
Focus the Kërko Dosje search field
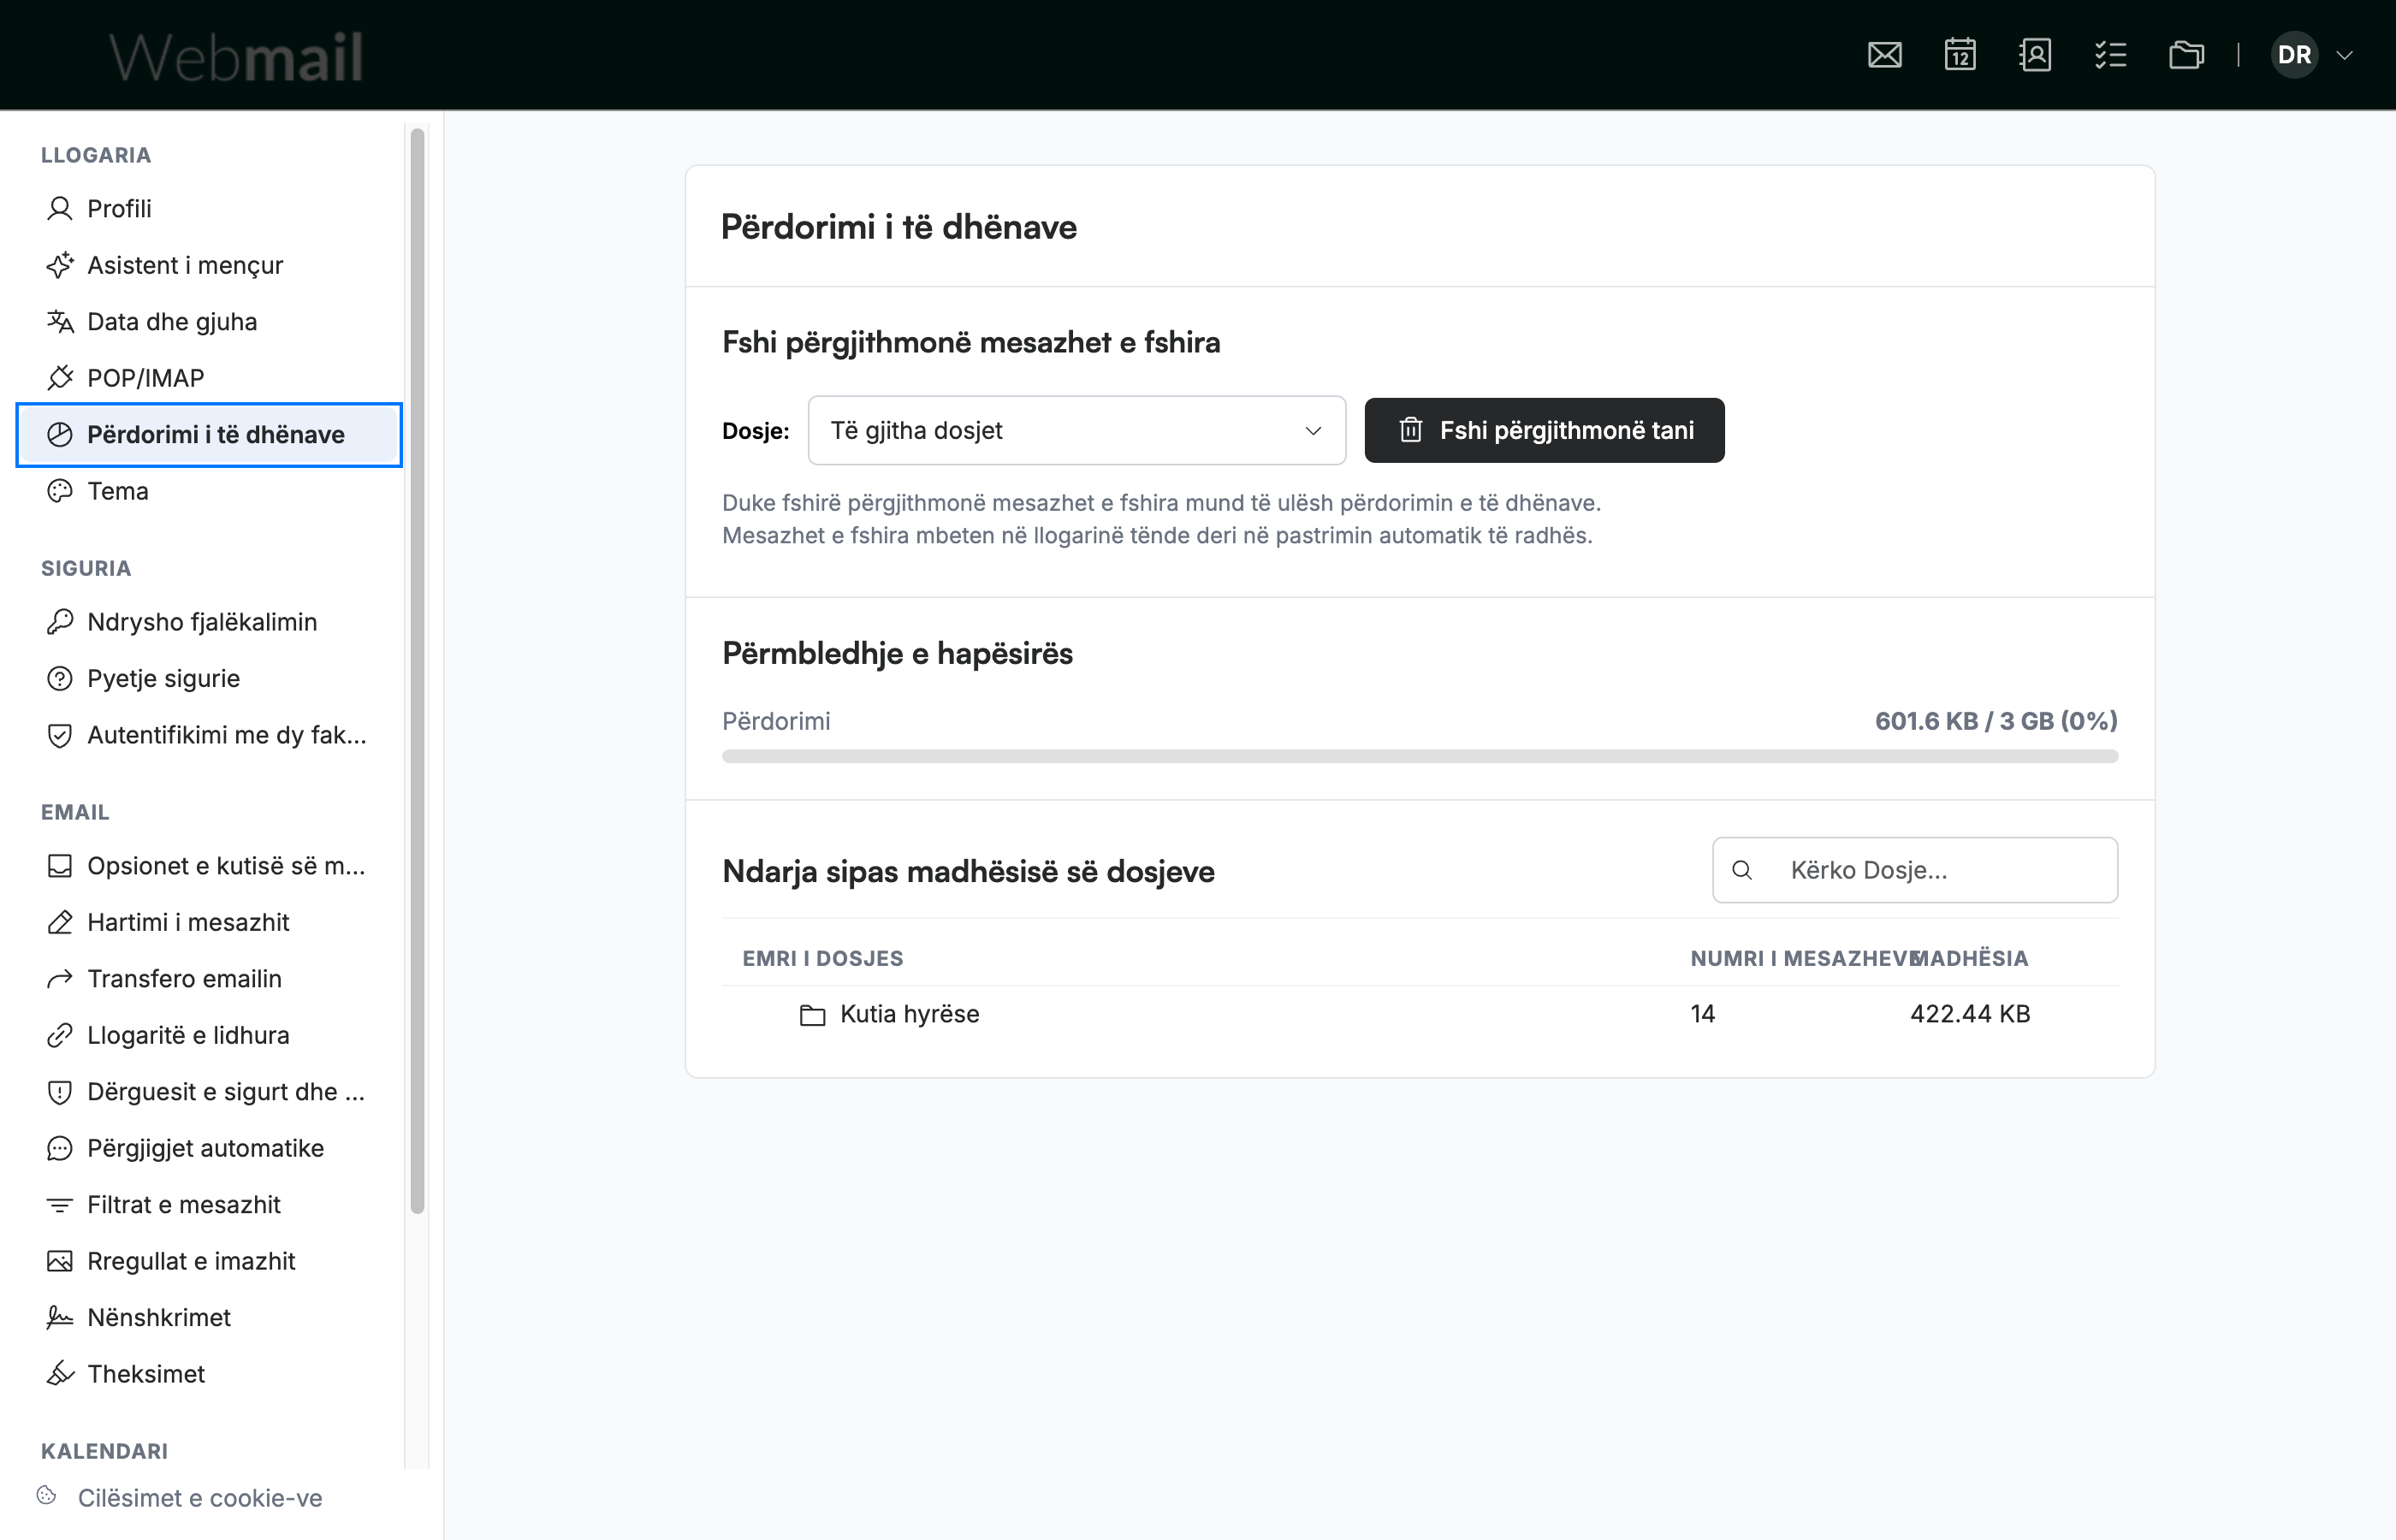[1914, 870]
